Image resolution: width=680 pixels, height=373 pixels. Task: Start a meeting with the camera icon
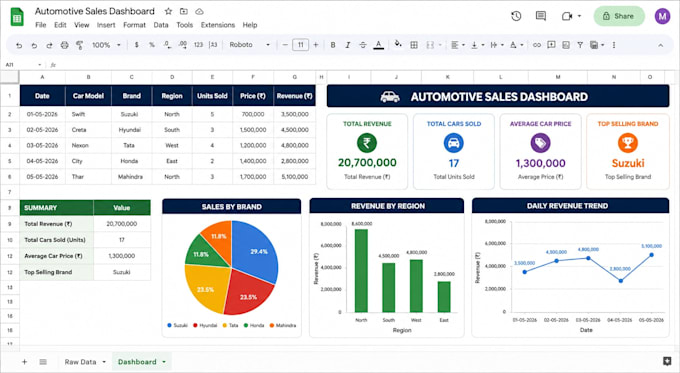[x=566, y=16]
